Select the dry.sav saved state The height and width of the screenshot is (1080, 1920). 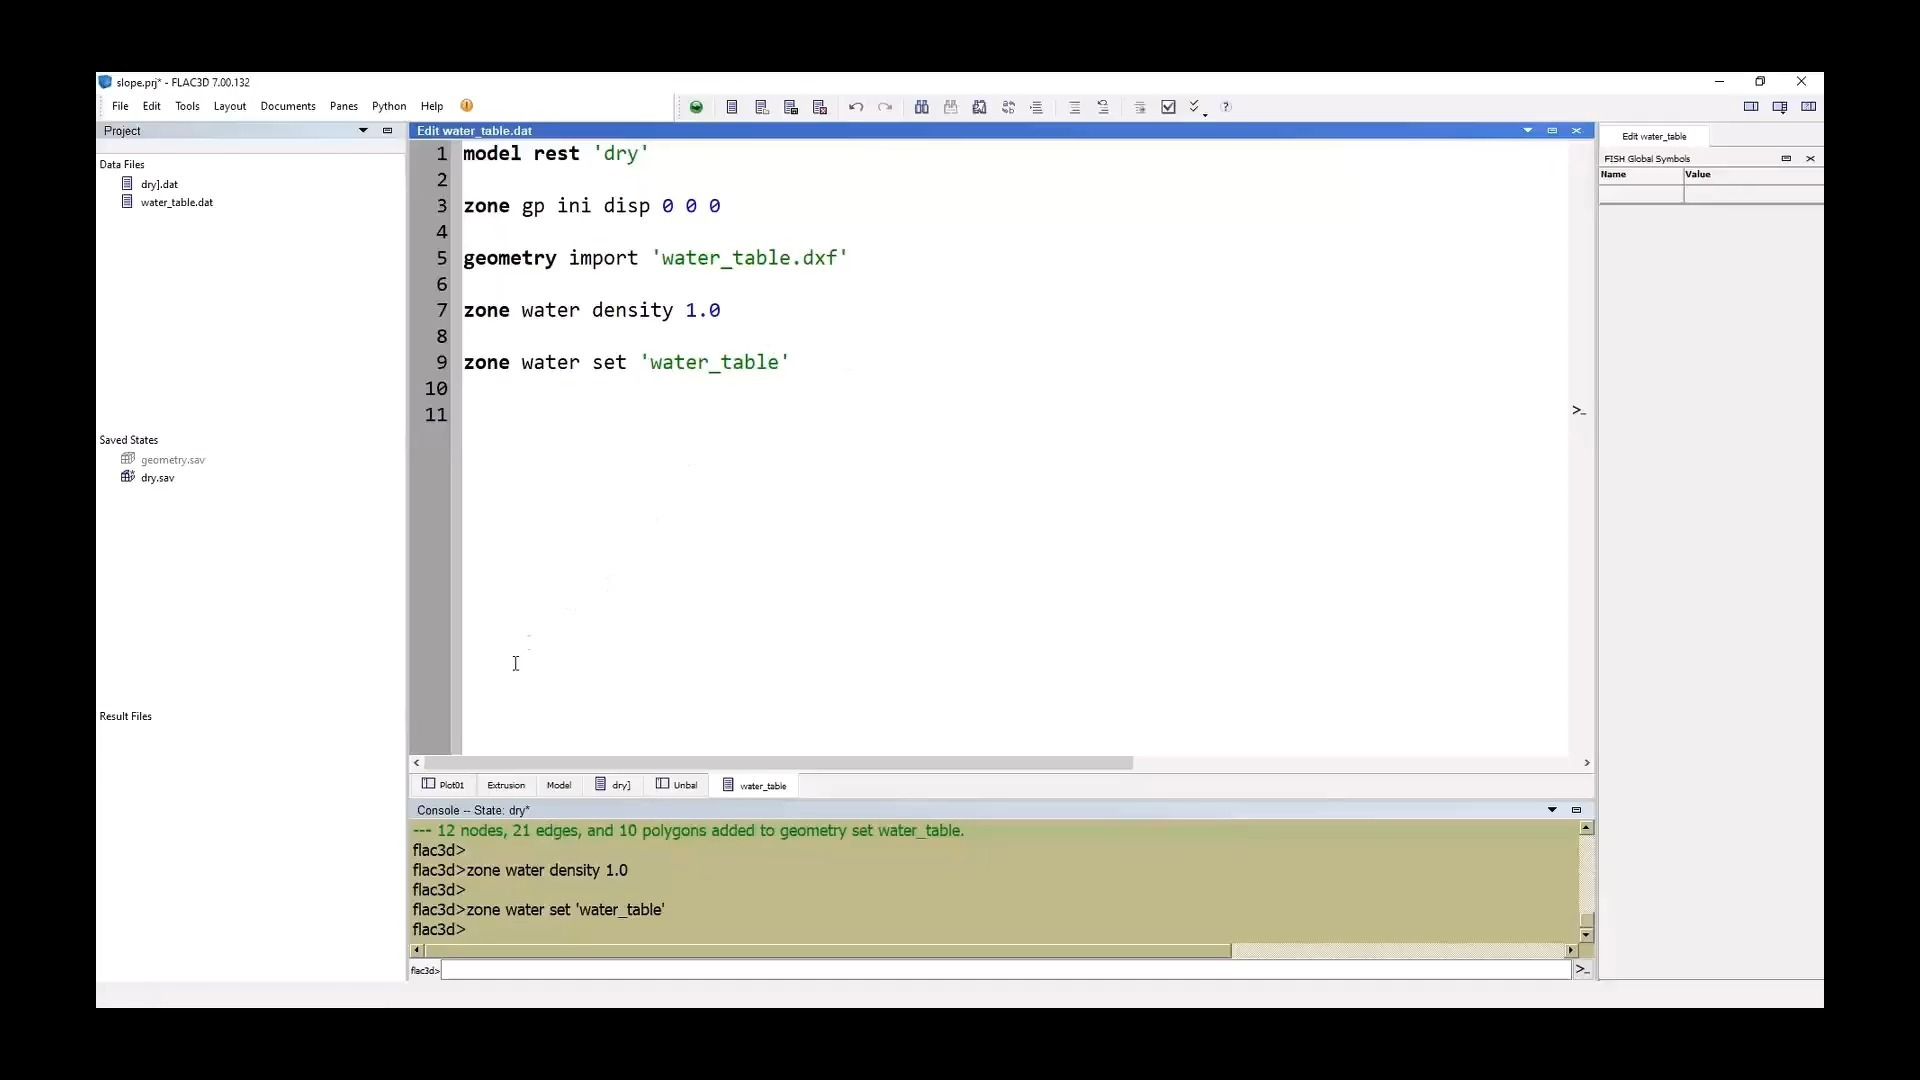(x=157, y=478)
